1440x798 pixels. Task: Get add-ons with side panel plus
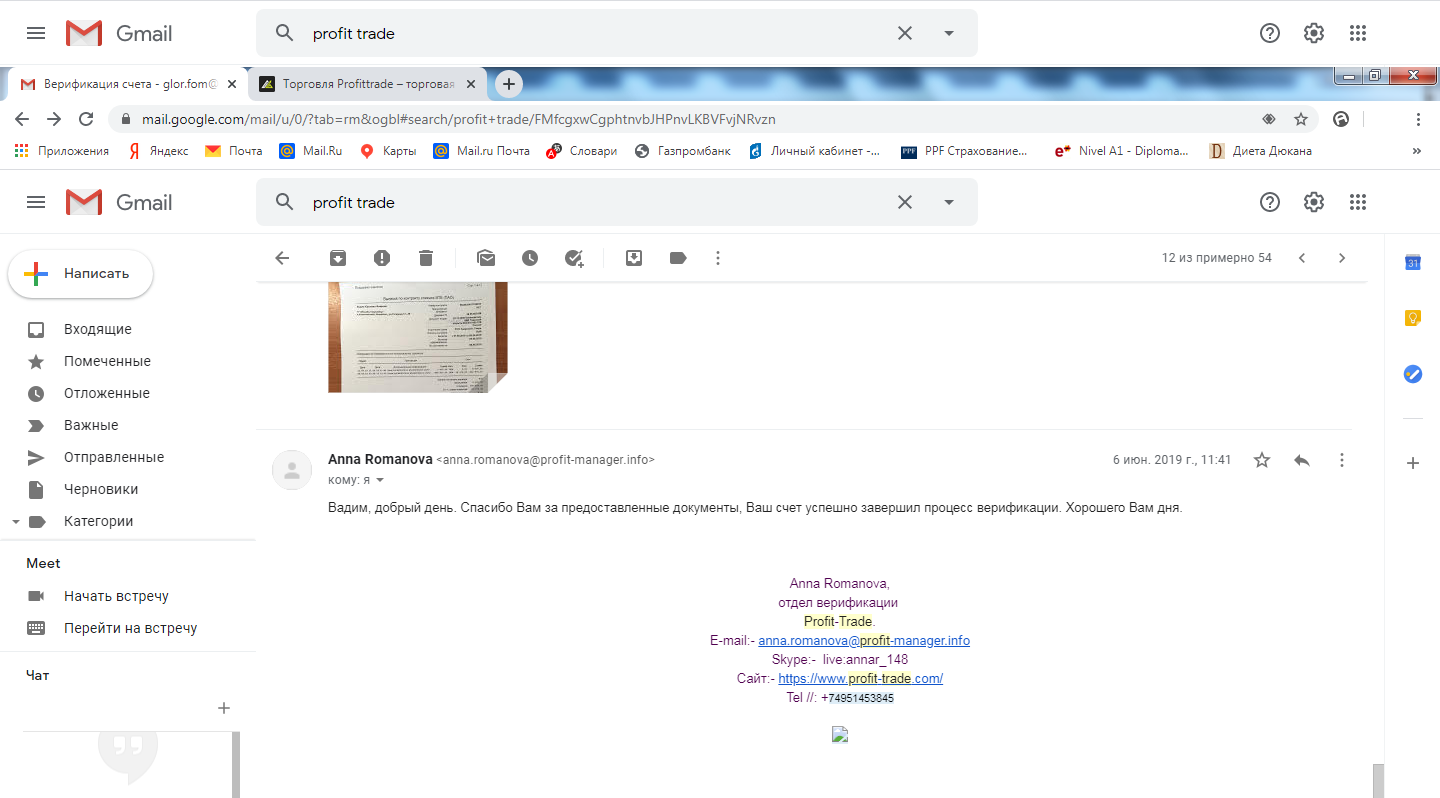pyautogui.click(x=1413, y=463)
